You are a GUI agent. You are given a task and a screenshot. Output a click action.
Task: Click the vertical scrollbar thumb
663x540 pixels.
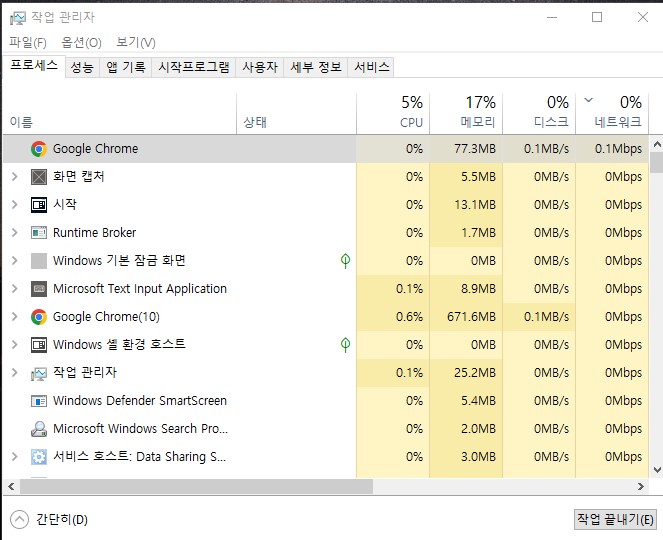pos(657,163)
